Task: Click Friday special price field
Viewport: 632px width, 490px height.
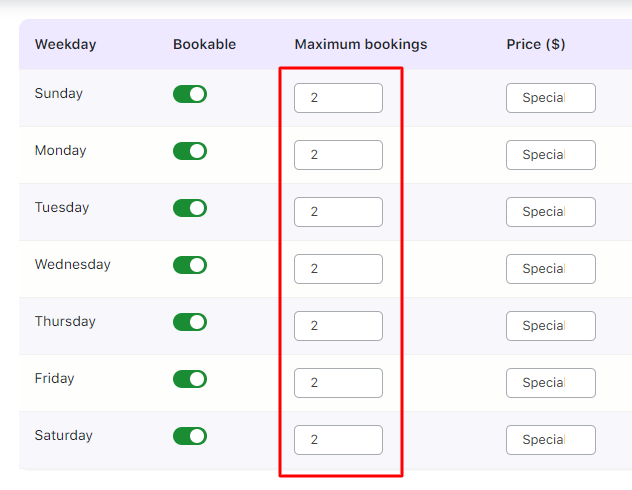Action: click(551, 383)
